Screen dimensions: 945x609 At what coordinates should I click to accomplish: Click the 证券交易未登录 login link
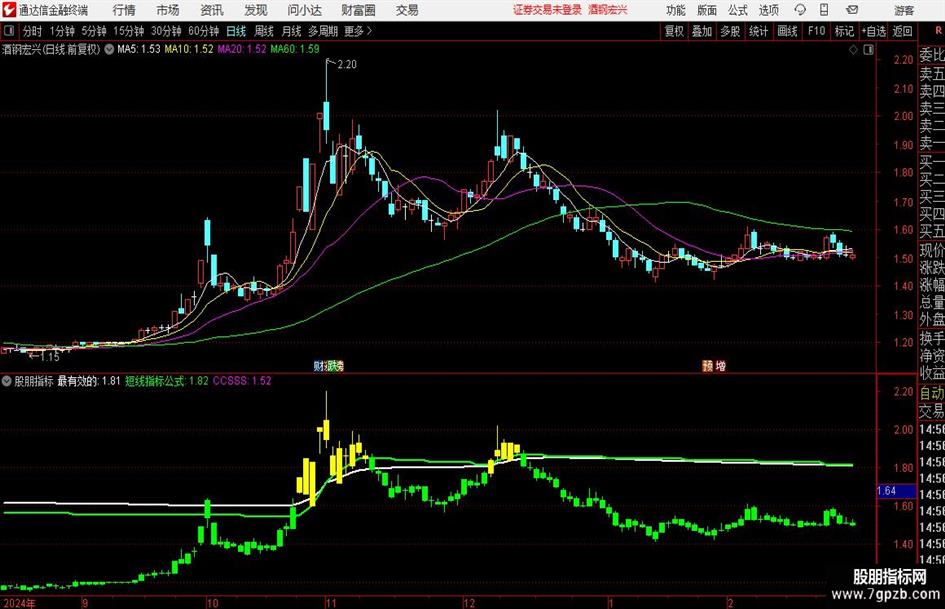(x=548, y=10)
